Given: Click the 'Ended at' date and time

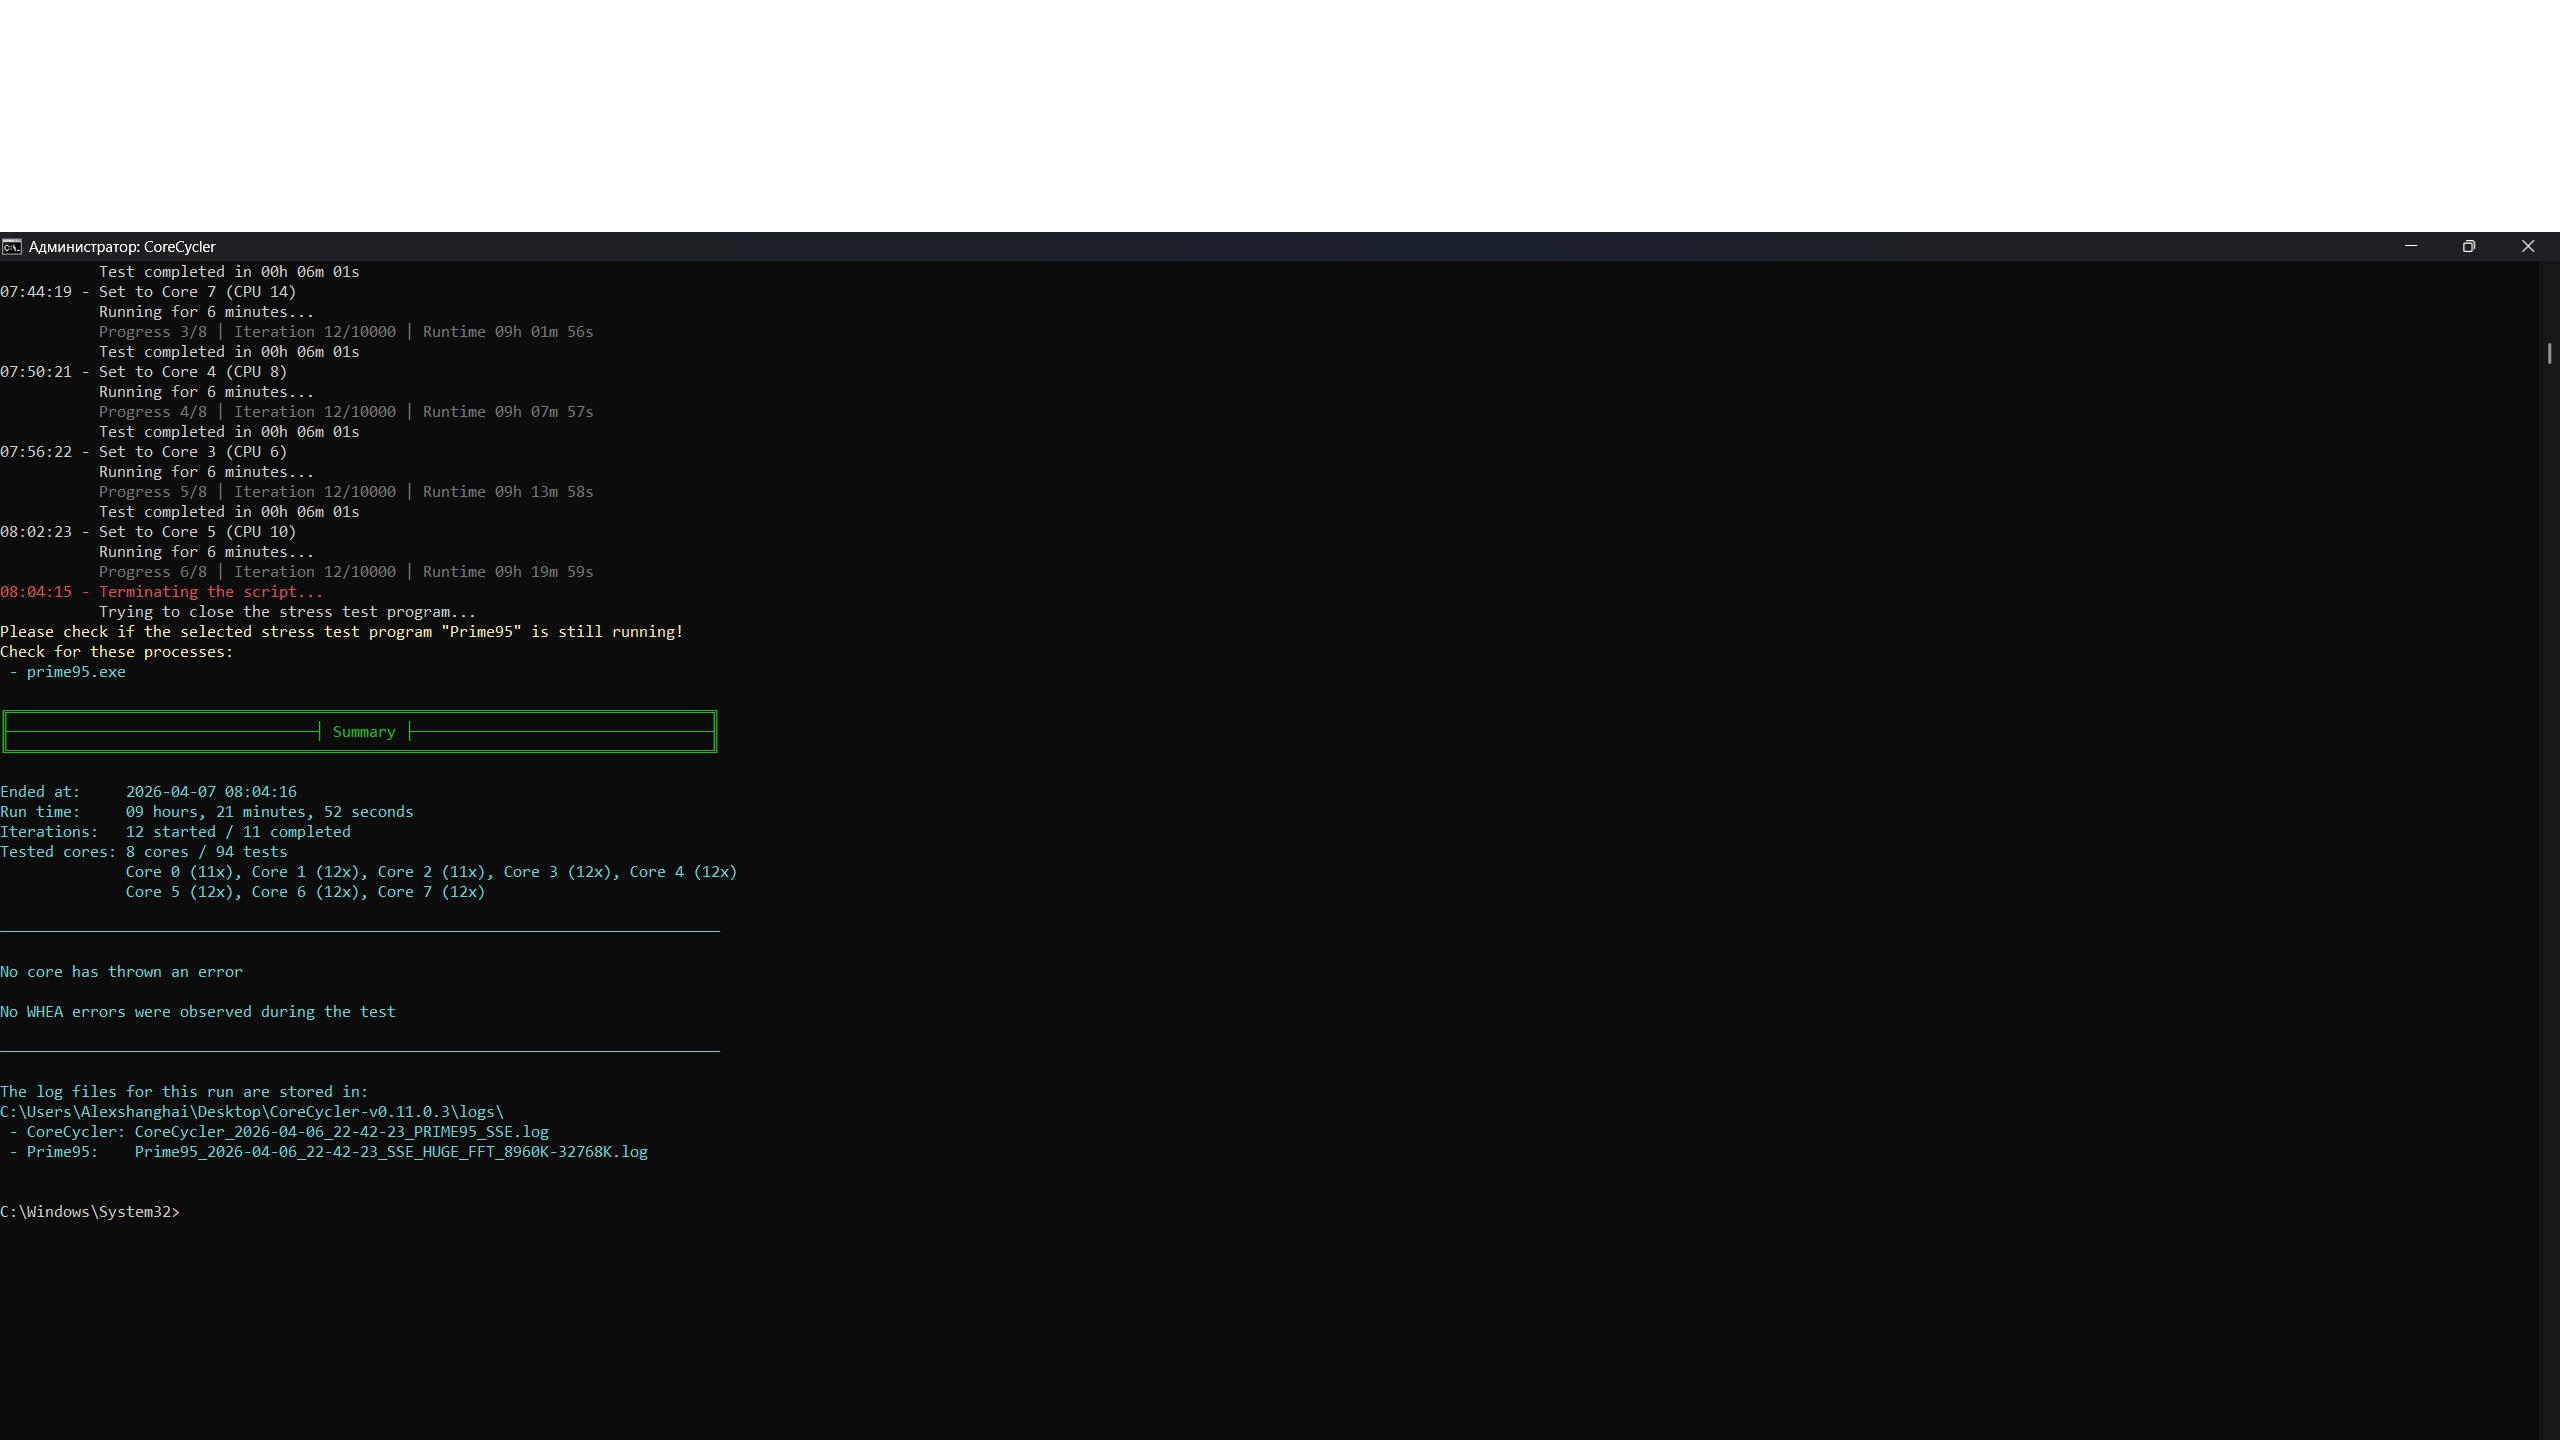Looking at the screenshot, I should [x=211, y=792].
